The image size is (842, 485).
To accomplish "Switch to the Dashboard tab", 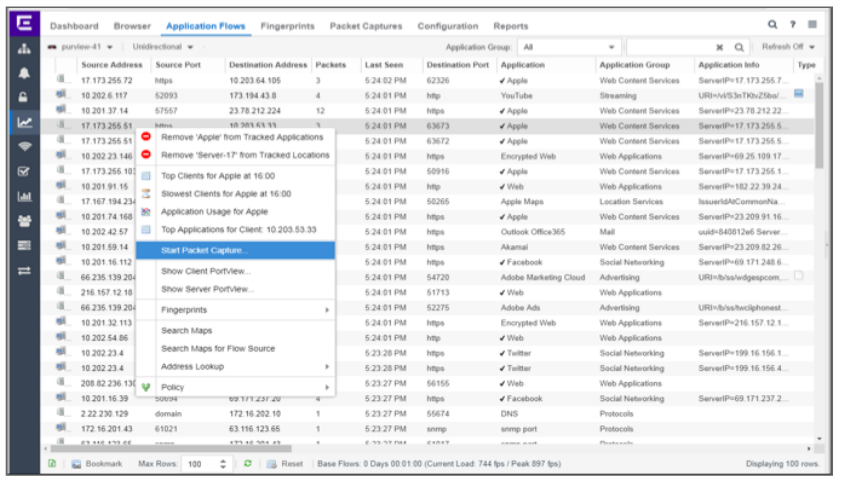I will pyautogui.click(x=74, y=26).
